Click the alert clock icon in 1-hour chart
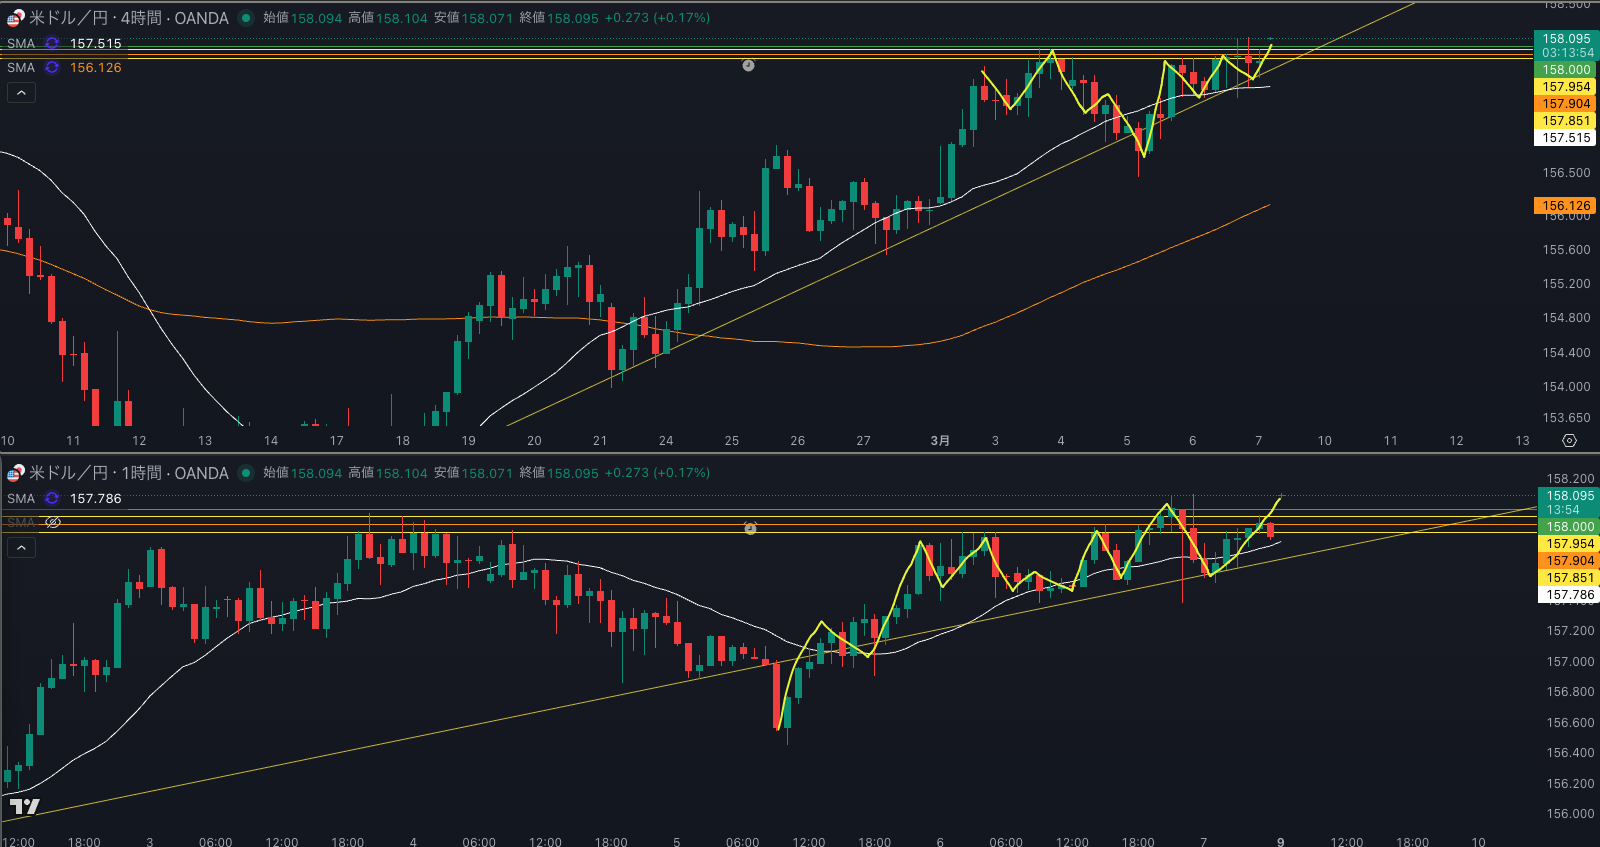1600x847 pixels. pos(750,528)
